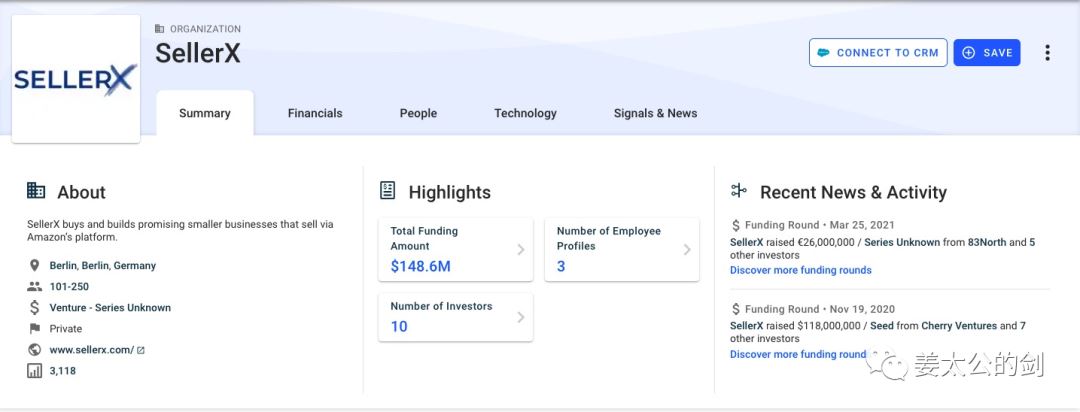The width and height of the screenshot is (1080, 412).
Task: Click the 3,118 rank value
Action: (63, 371)
